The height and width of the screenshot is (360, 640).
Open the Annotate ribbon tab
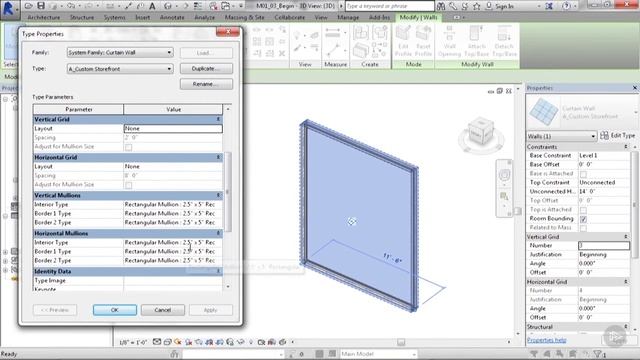[172, 18]
